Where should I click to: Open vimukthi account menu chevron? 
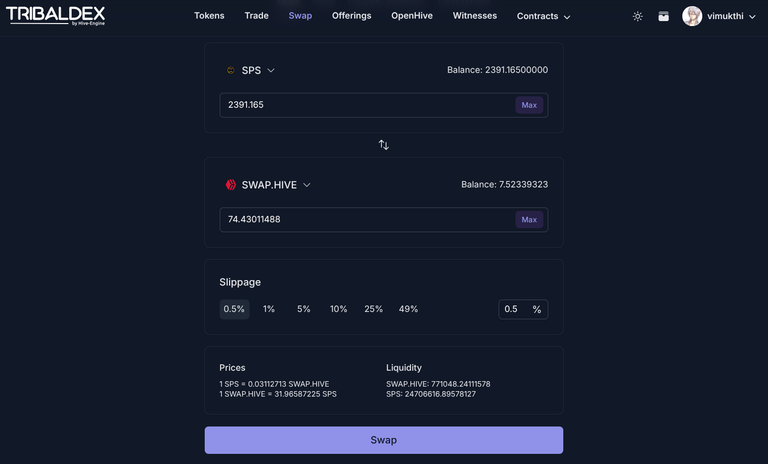(752, 17)
